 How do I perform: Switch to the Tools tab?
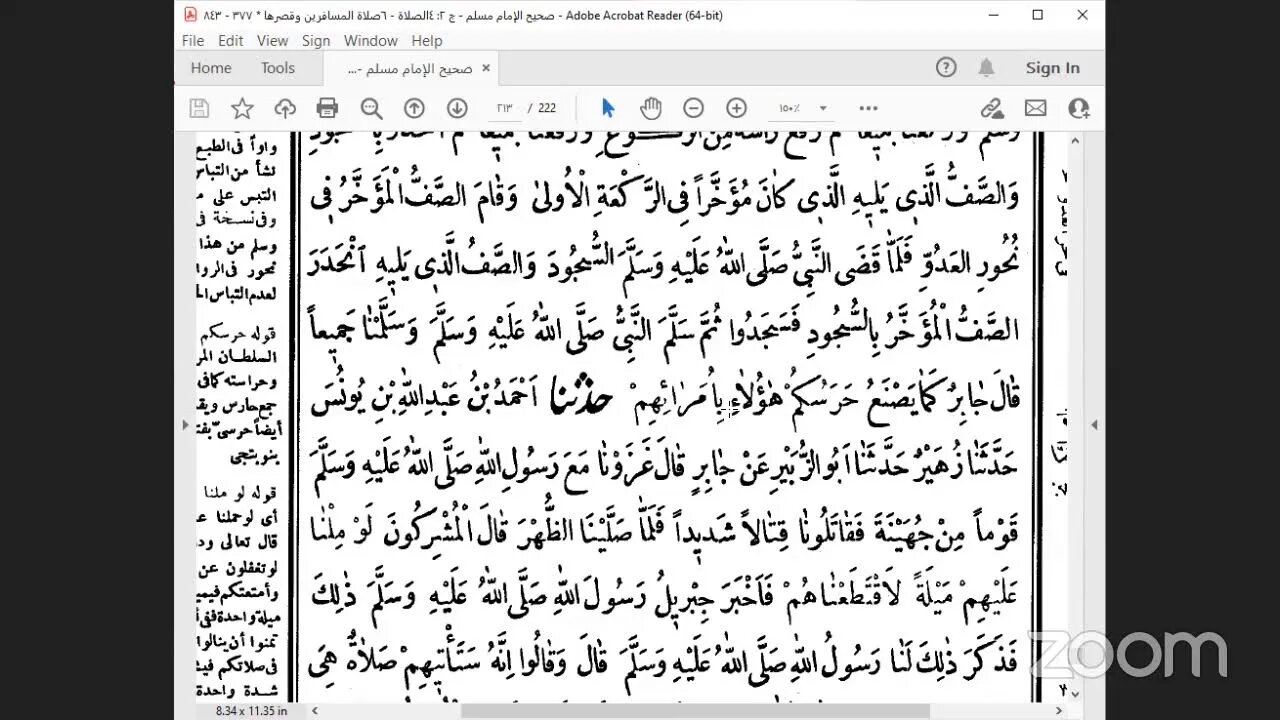(278, 68)
